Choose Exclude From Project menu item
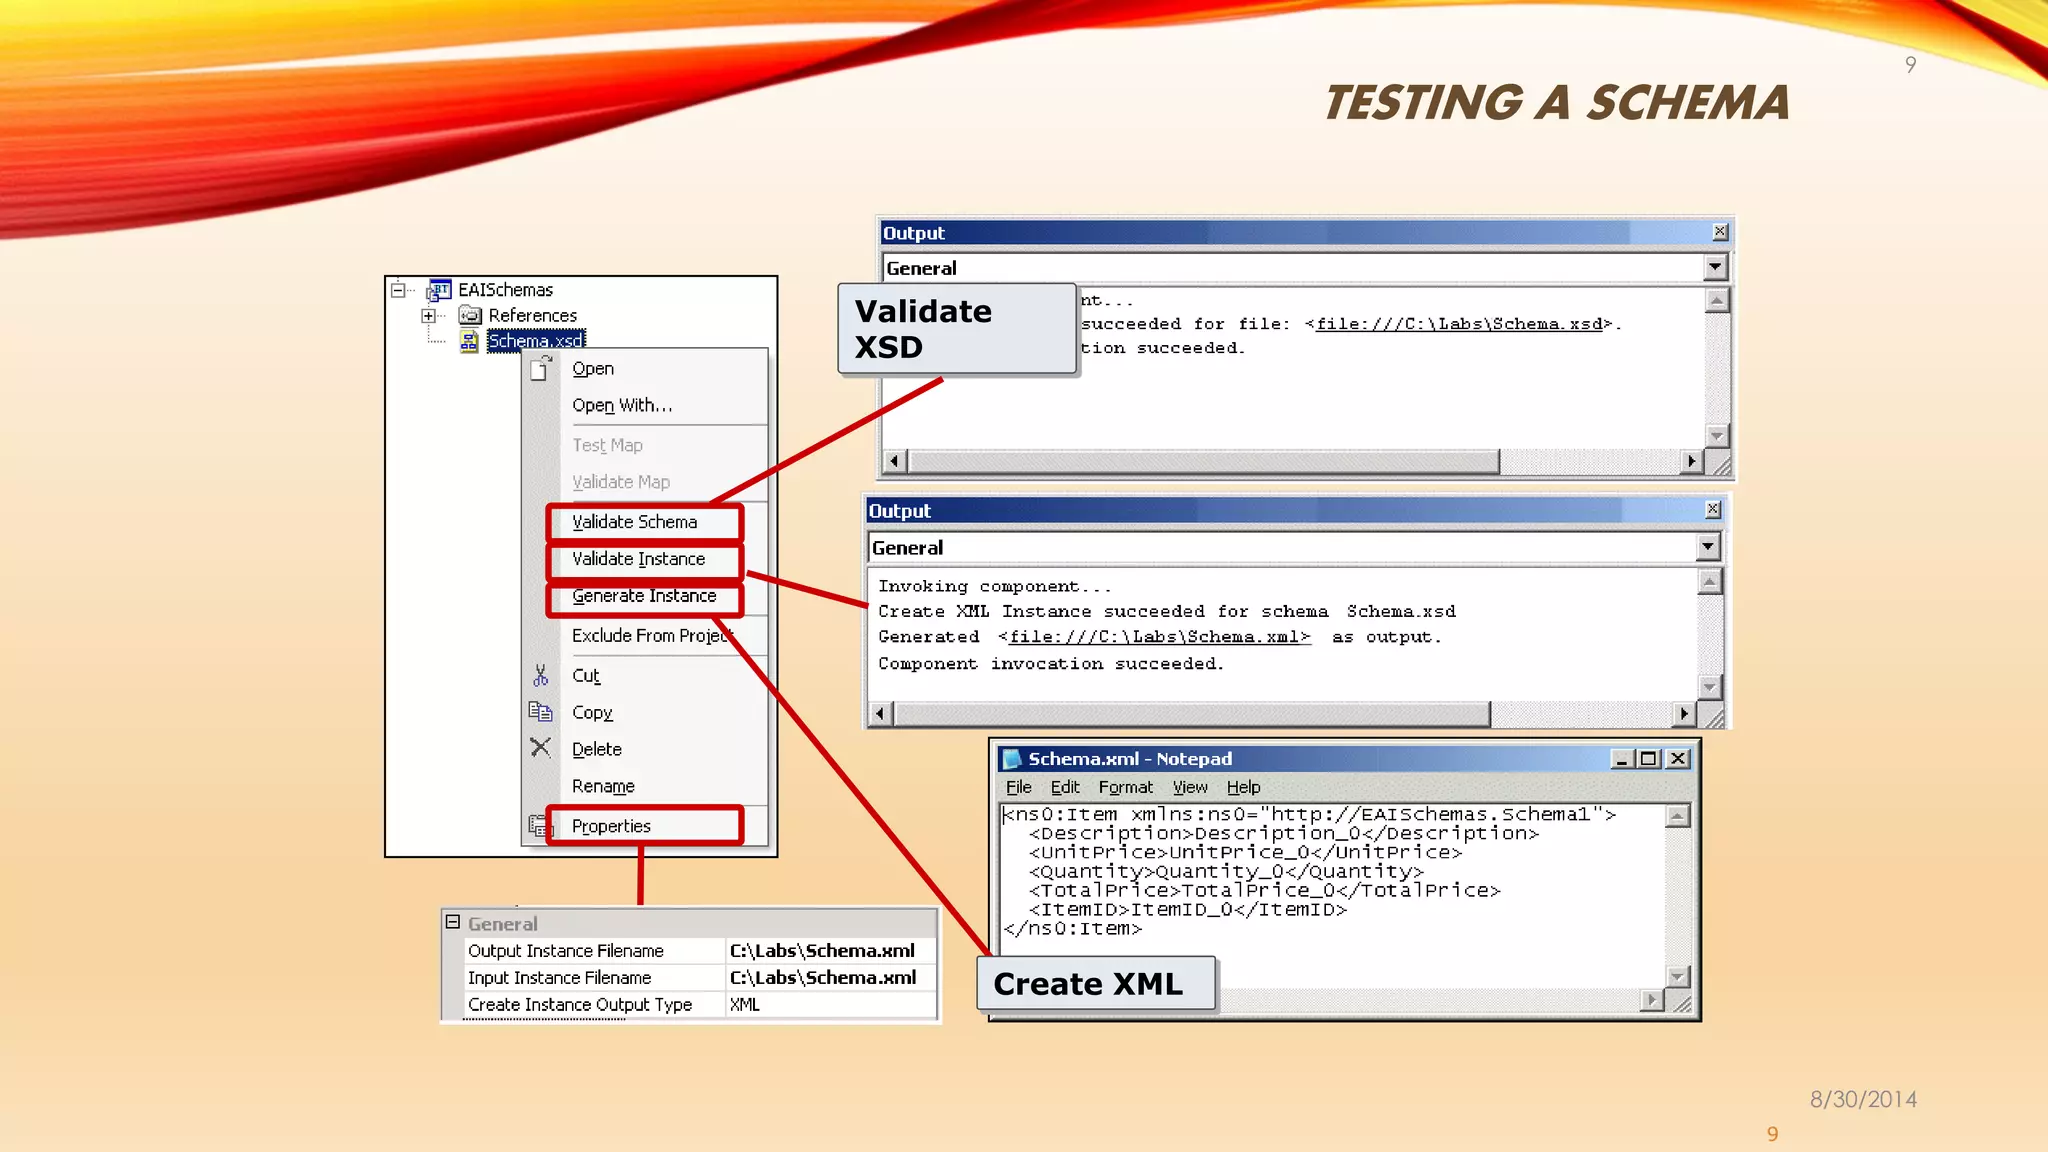Image resolution: width=2048 pixels, height=1152 pixels. [652, 636]
